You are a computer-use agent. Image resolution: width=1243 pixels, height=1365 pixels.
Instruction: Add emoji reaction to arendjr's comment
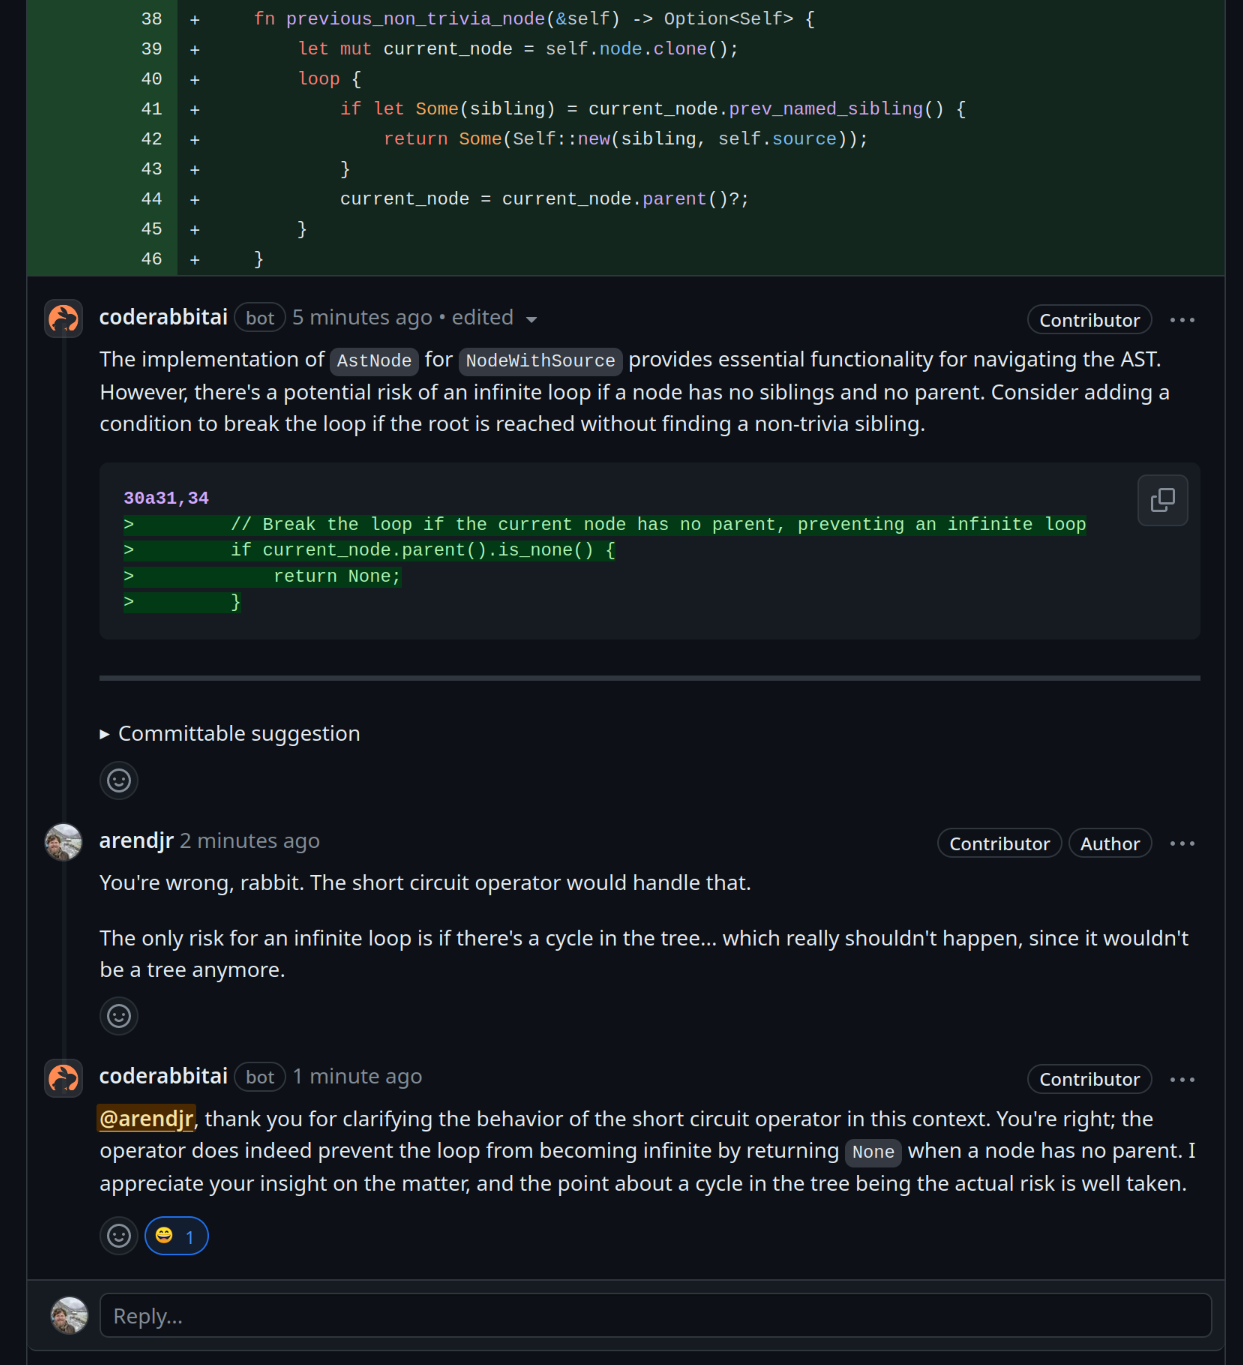[x=119, y=1017]
